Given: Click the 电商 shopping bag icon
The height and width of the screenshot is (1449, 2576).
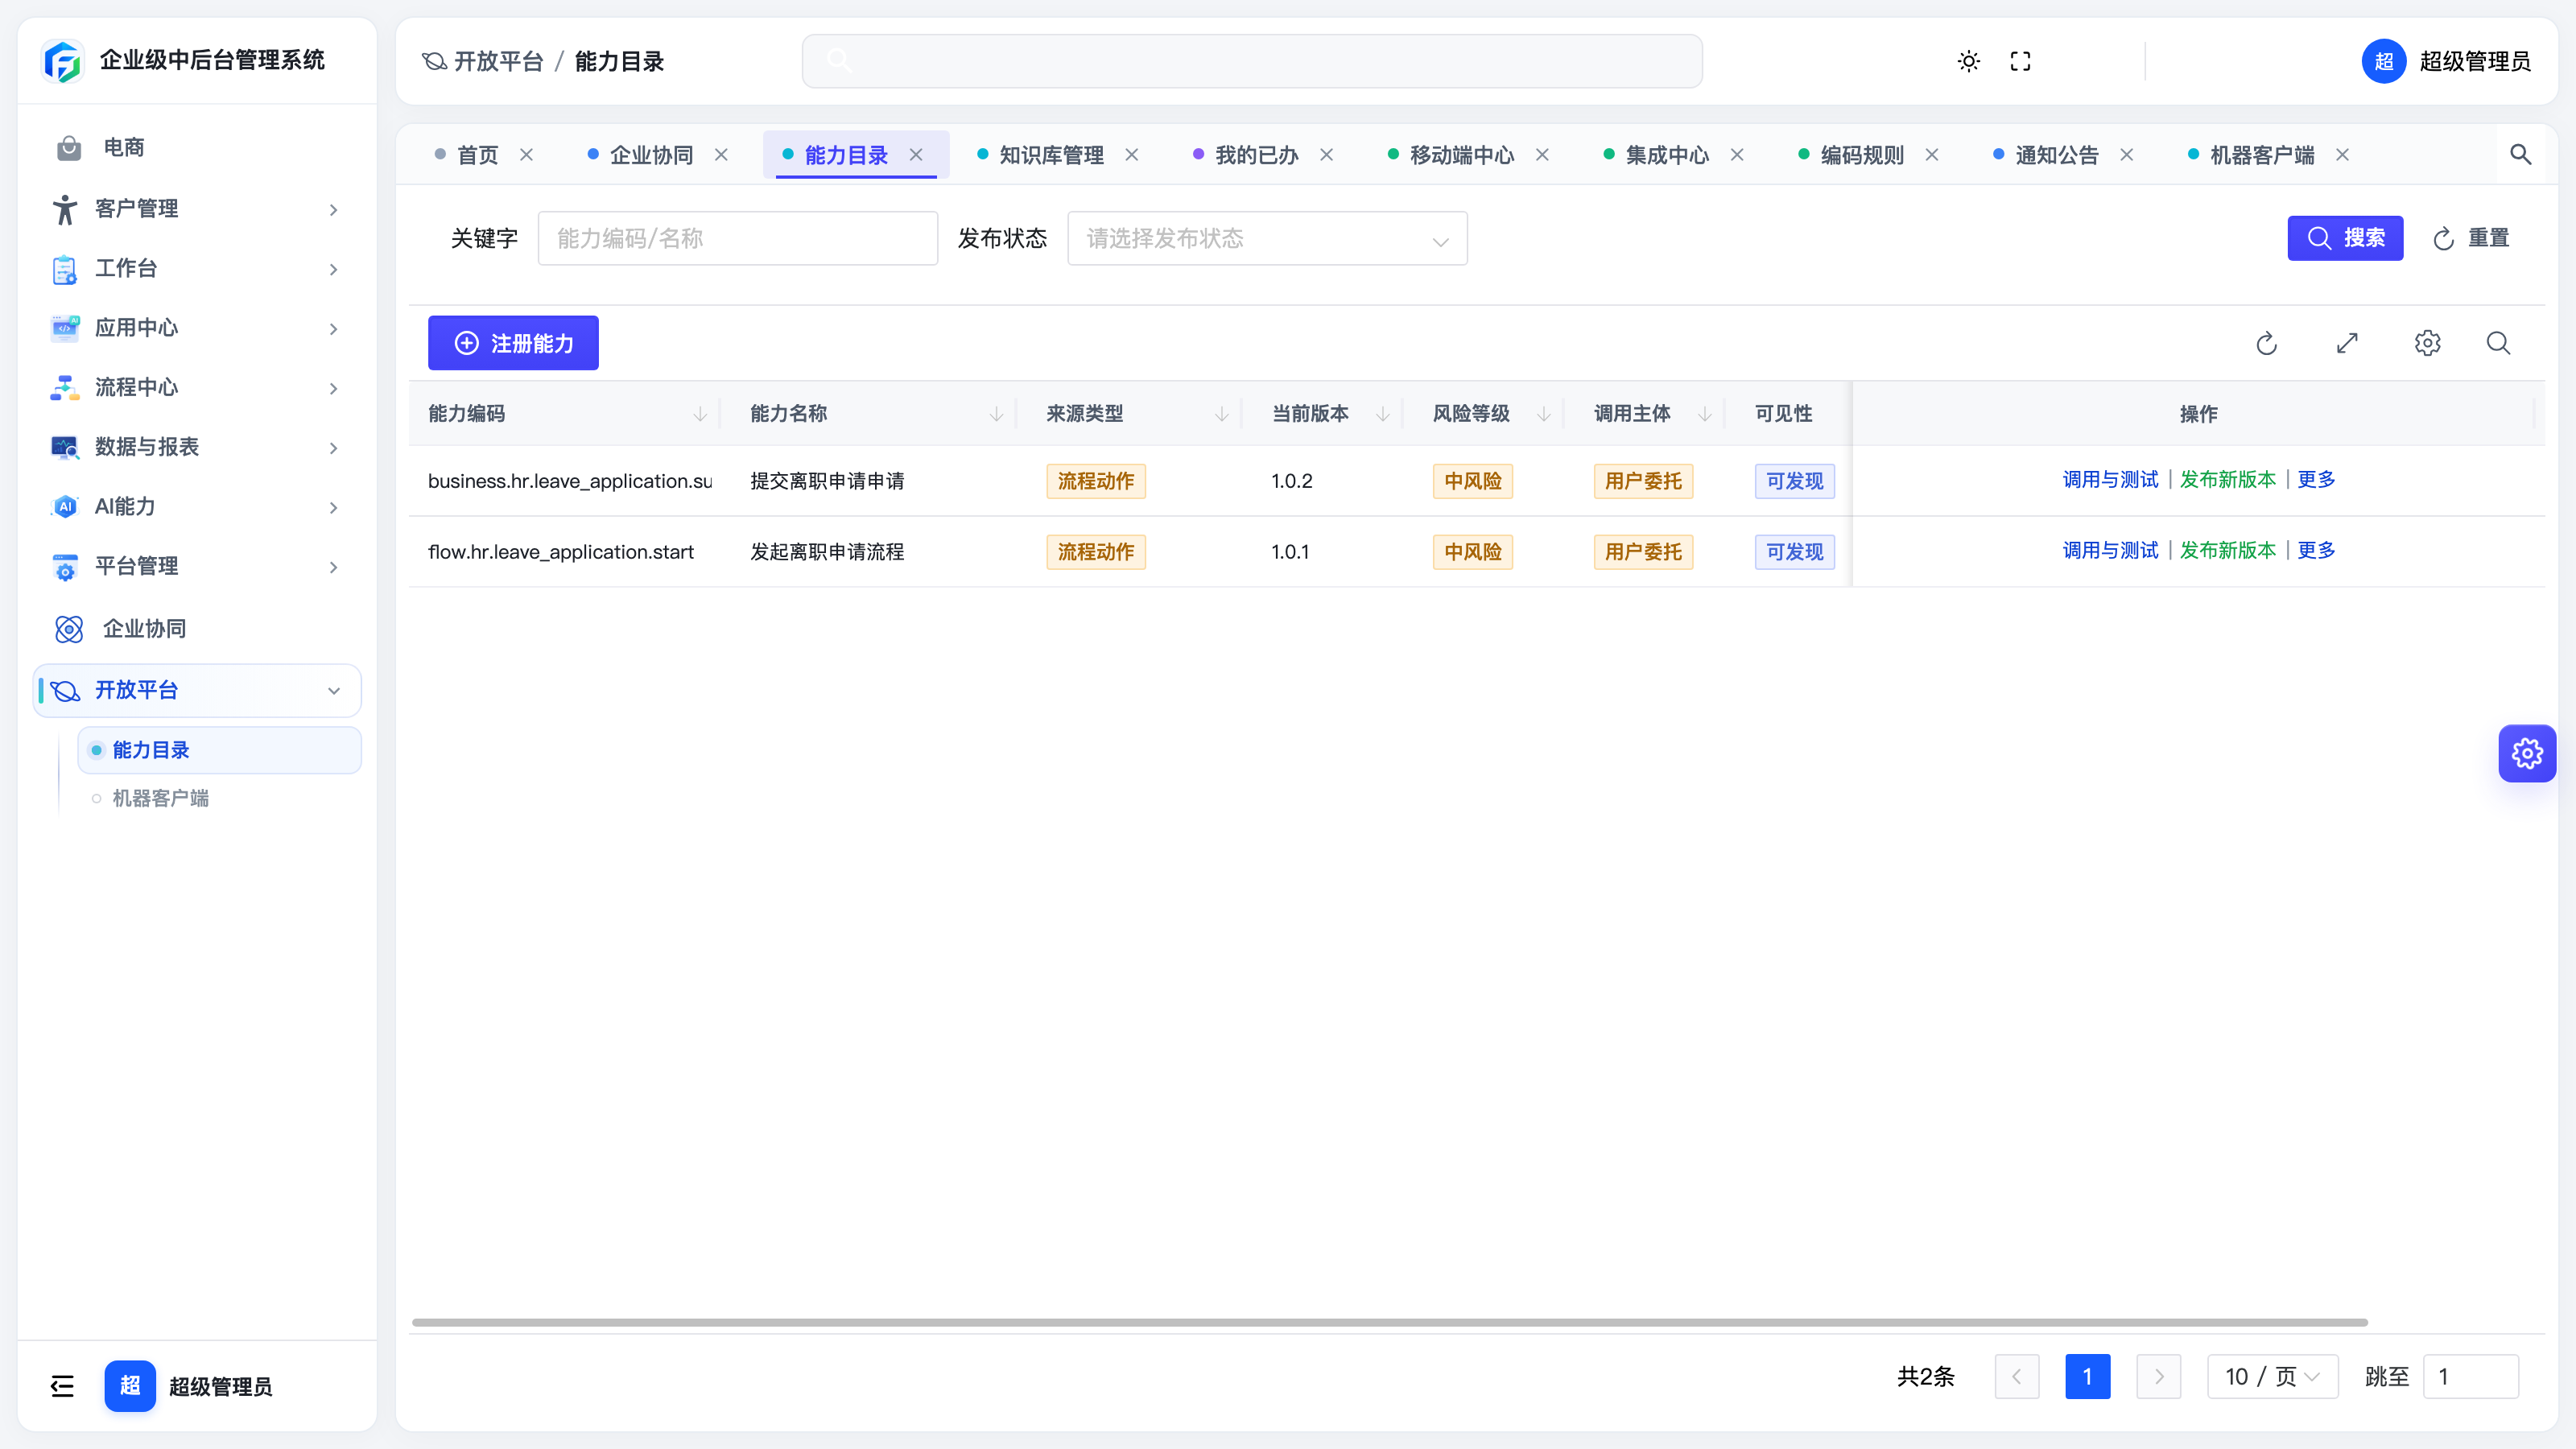Looking at the screenshot, I should [x=69, y=147].
